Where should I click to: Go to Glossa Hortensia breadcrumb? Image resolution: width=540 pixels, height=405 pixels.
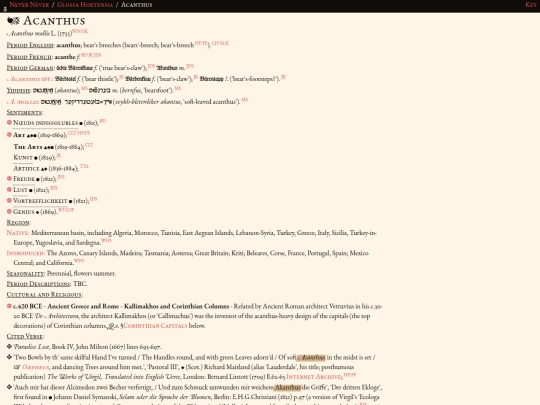point(85,4)
